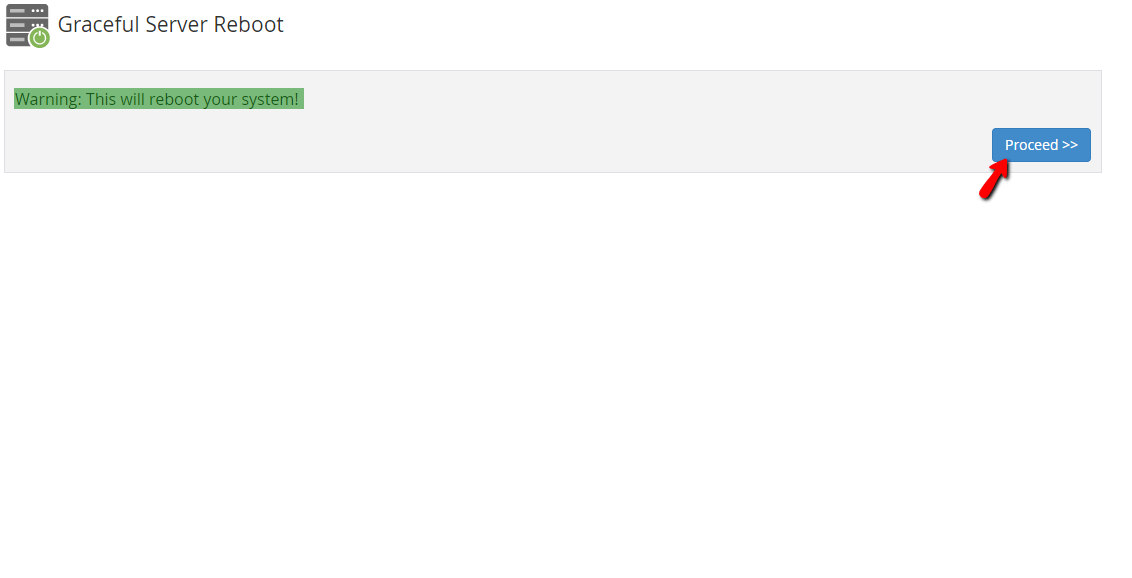Click the red arrow pointer annotation
Screen dimensions: 1132x578
(x=993, y=179)
